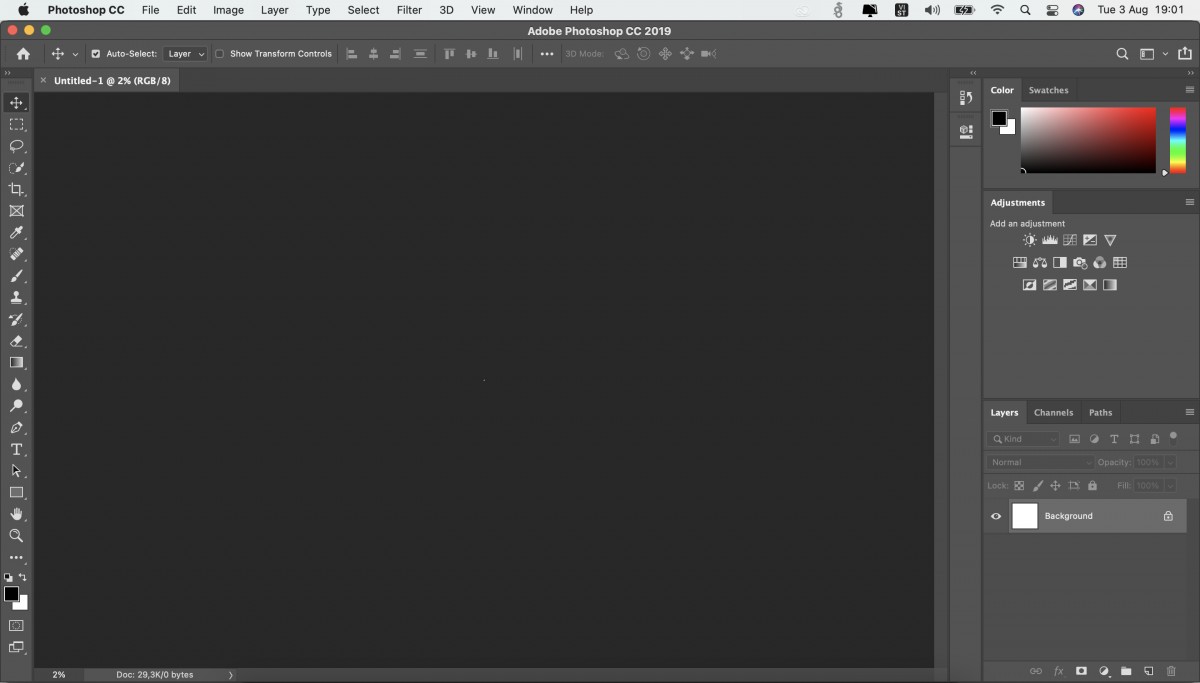Select the Quick Selection tool

(x=16, y=168)
